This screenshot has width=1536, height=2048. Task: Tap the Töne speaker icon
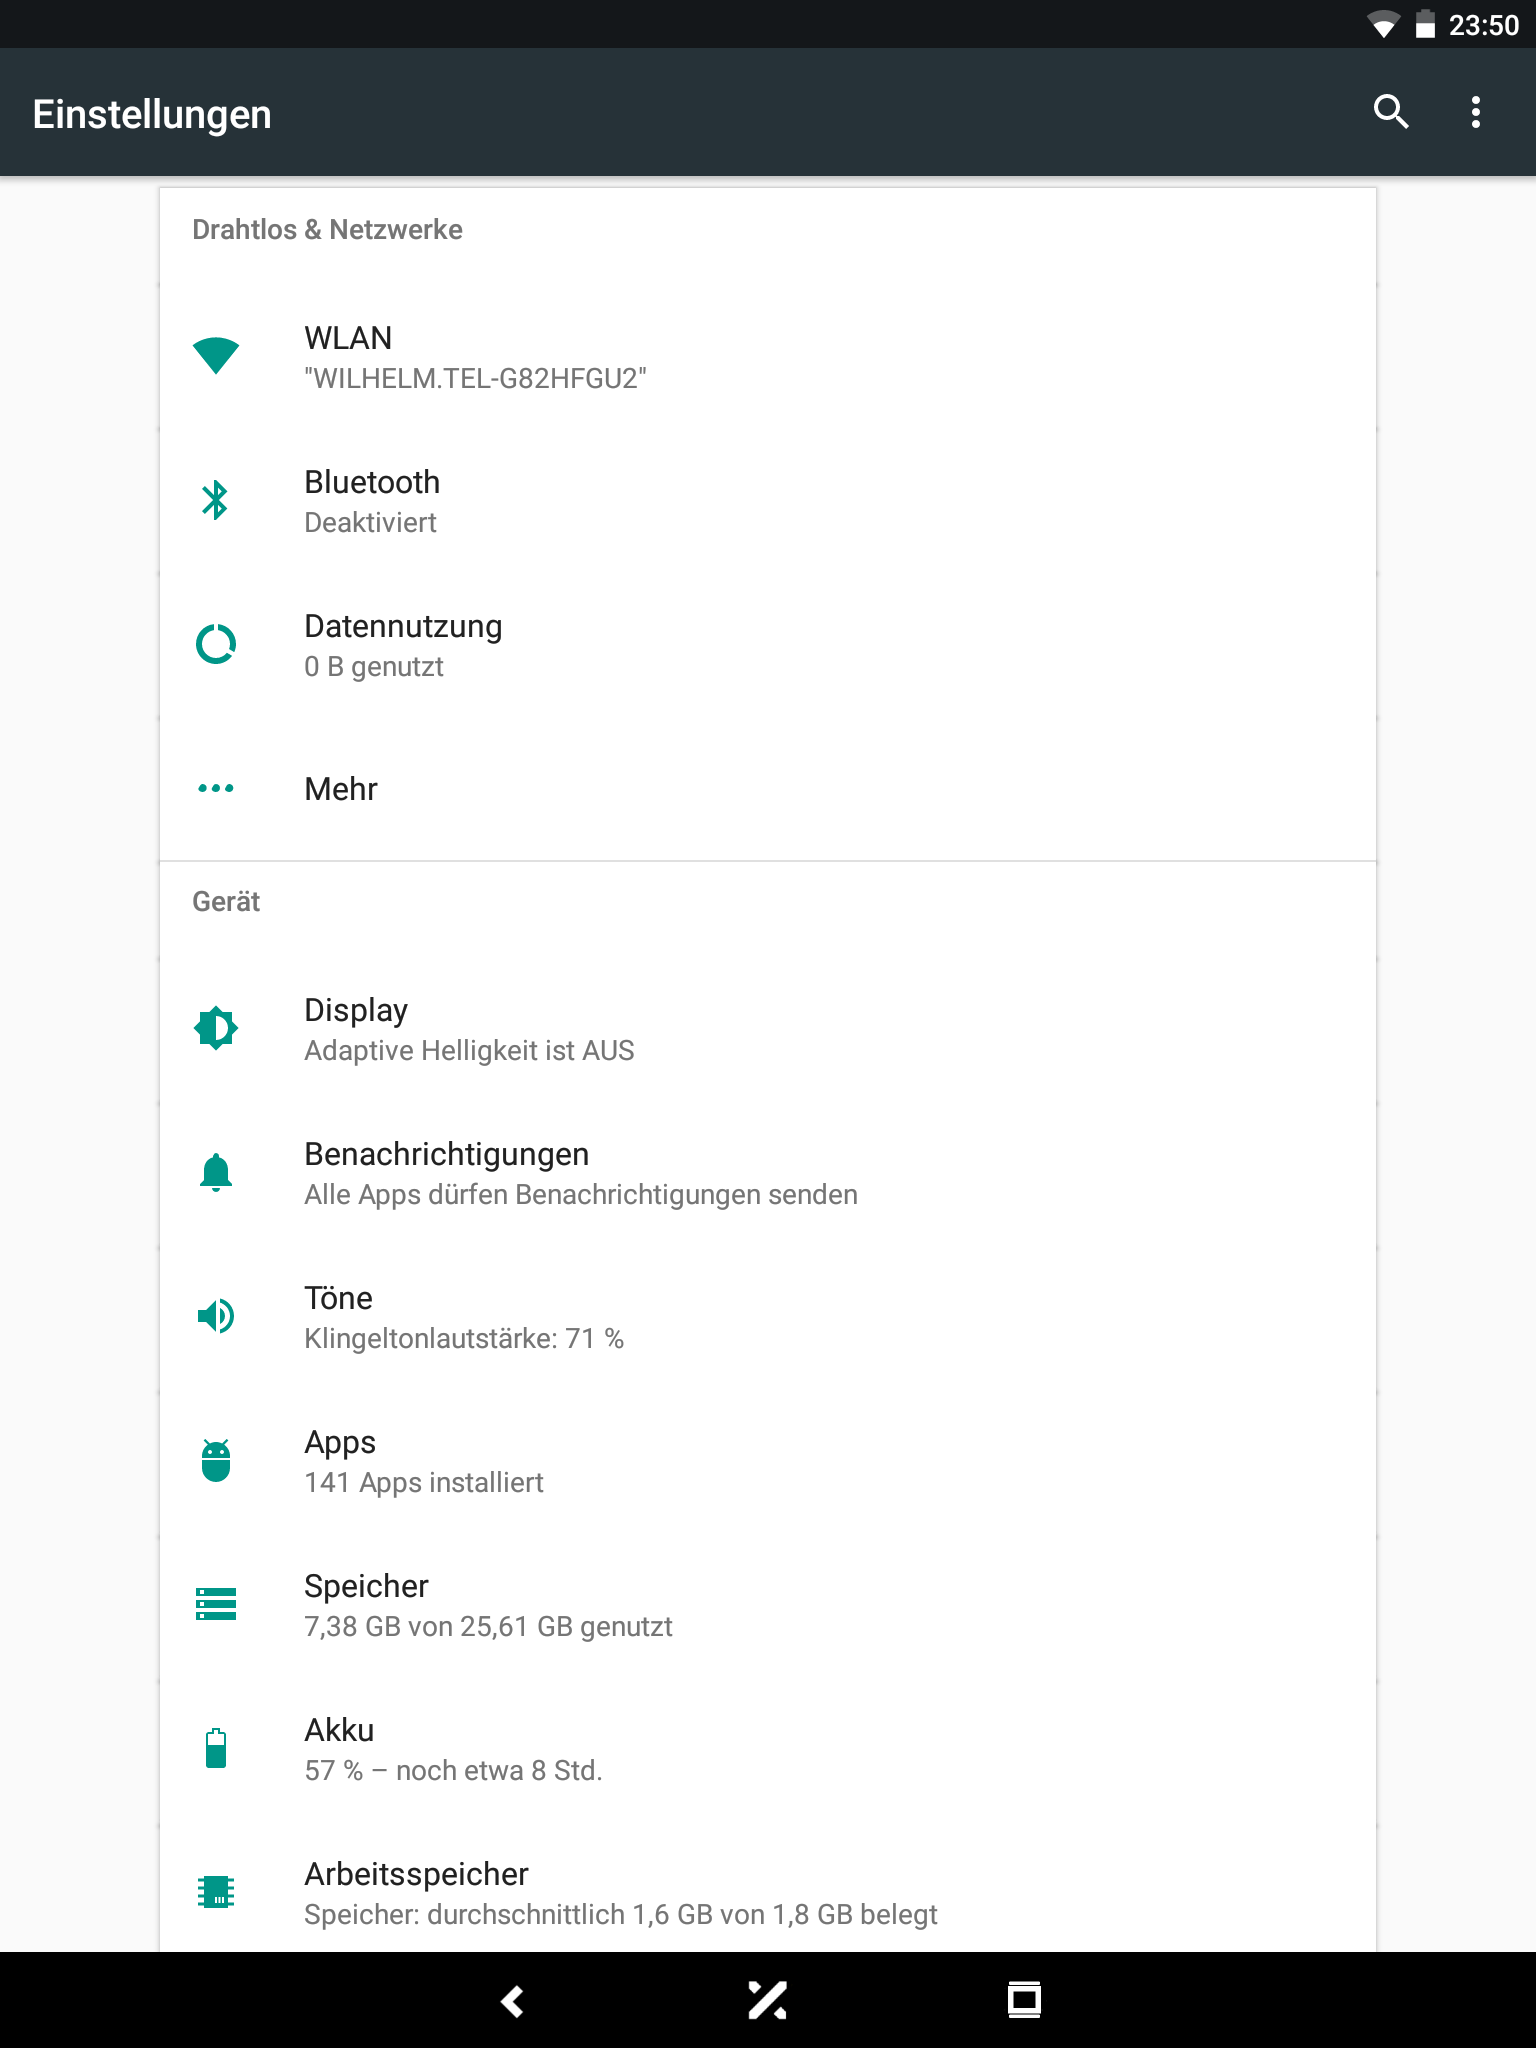(x=216, y=1316)
